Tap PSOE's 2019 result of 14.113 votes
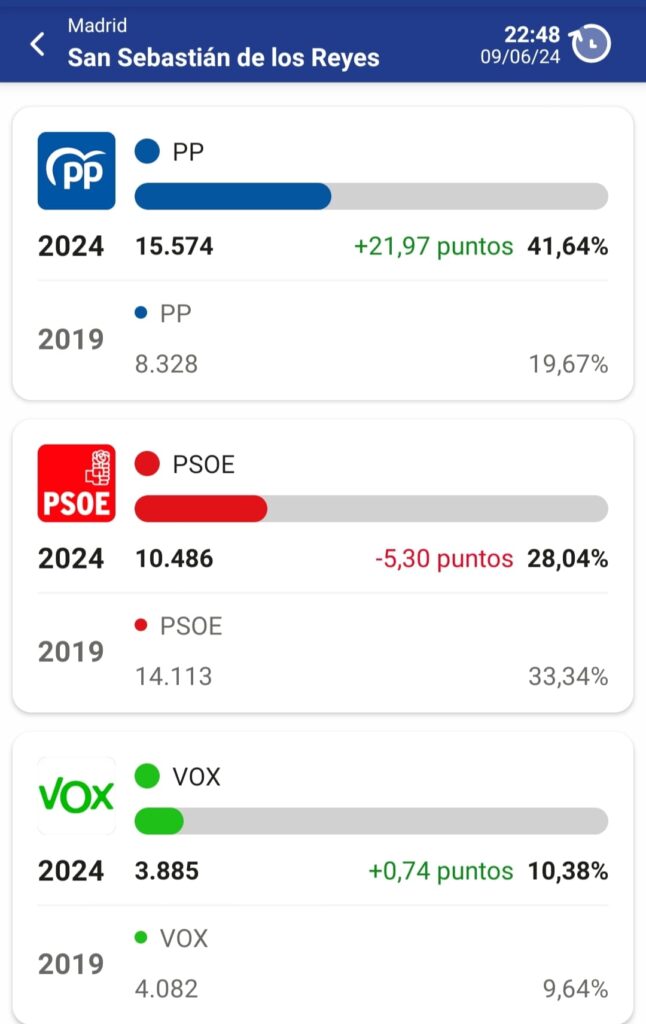Image resolution: width=646 pixels, height=1024 pixels. tap(173, 676)
